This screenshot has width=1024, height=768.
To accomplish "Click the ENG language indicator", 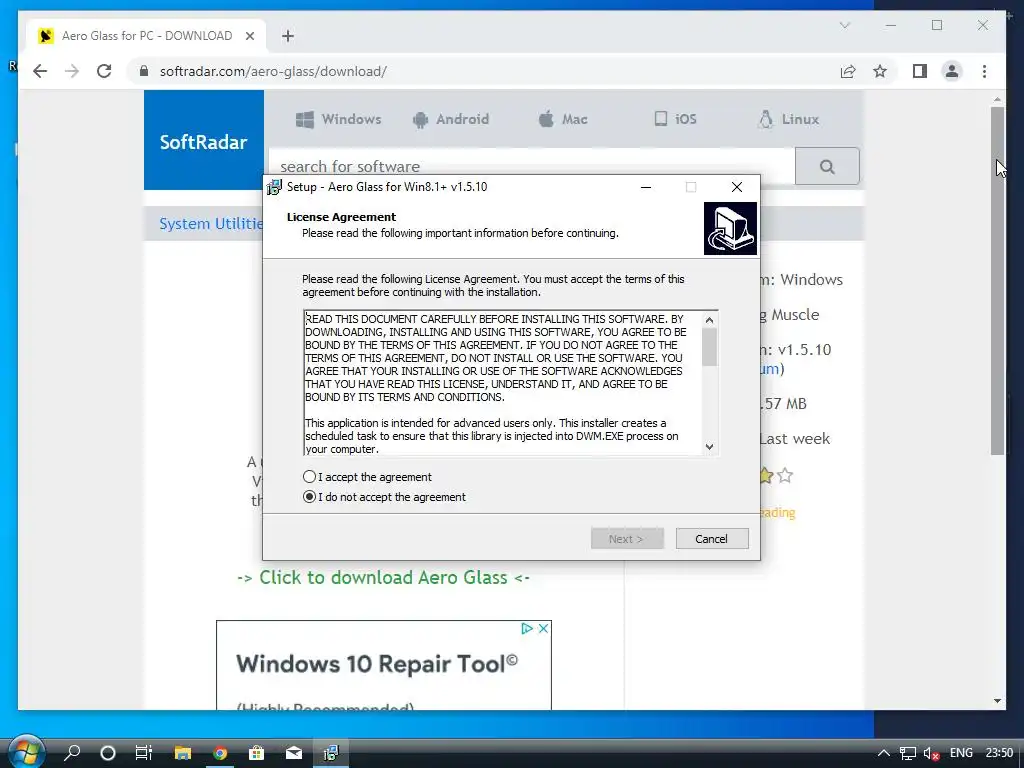I will point(961,753).
